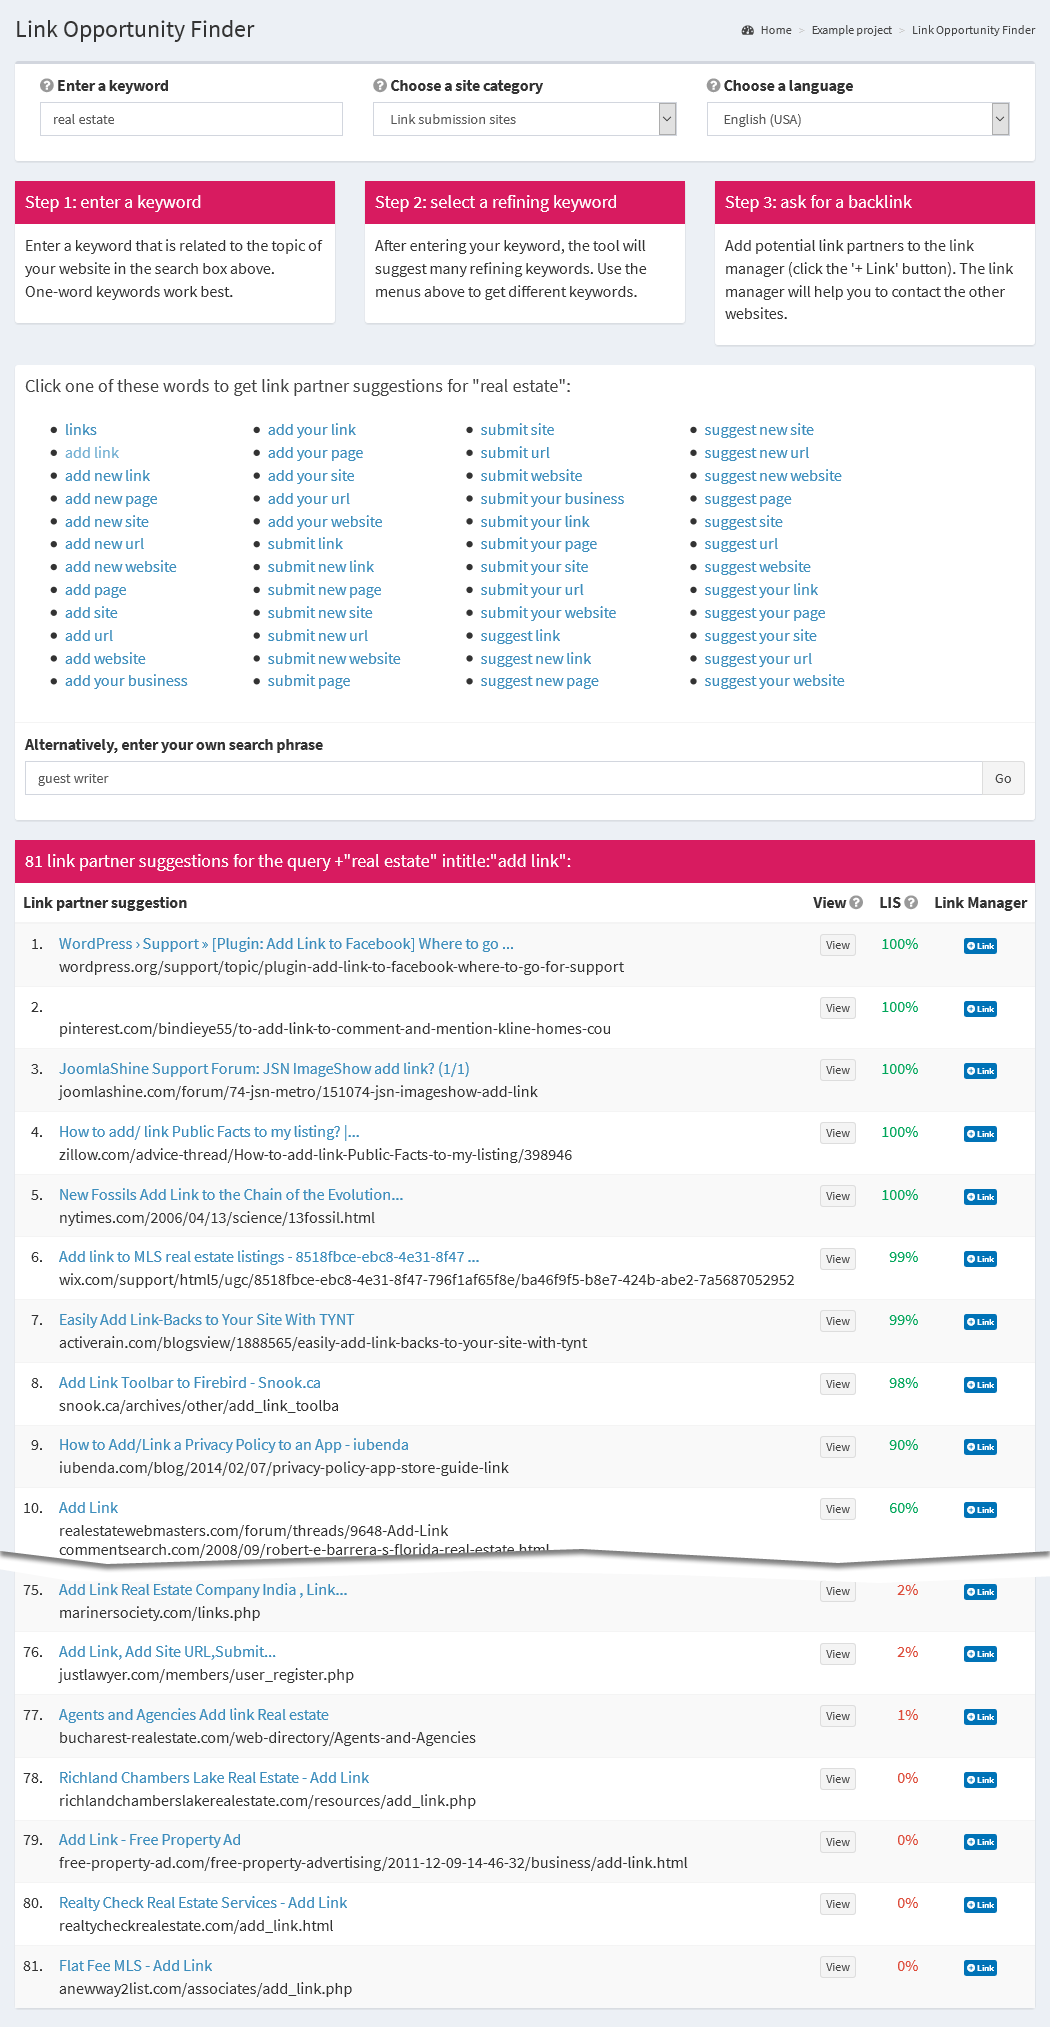This screenshot has height=2027, width=1050.
Task: View the anewway2list.com result
Action: 838,1967
